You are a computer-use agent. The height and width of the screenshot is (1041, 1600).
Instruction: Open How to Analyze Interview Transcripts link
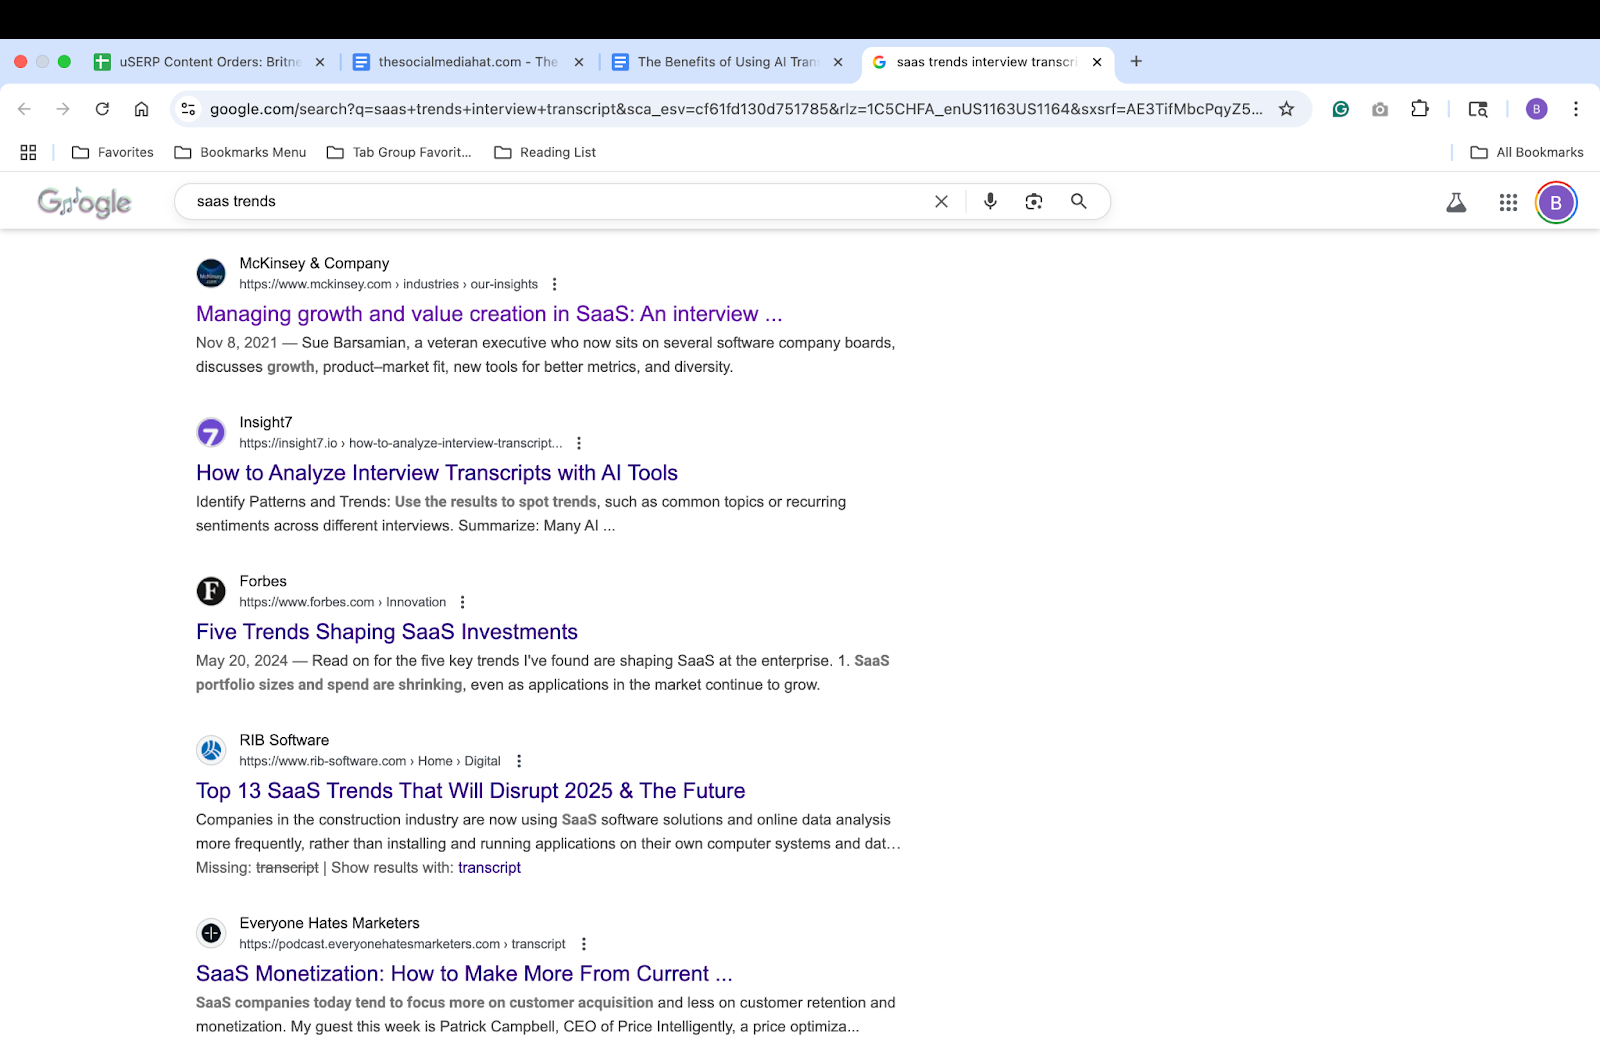(x=437, y=473)
